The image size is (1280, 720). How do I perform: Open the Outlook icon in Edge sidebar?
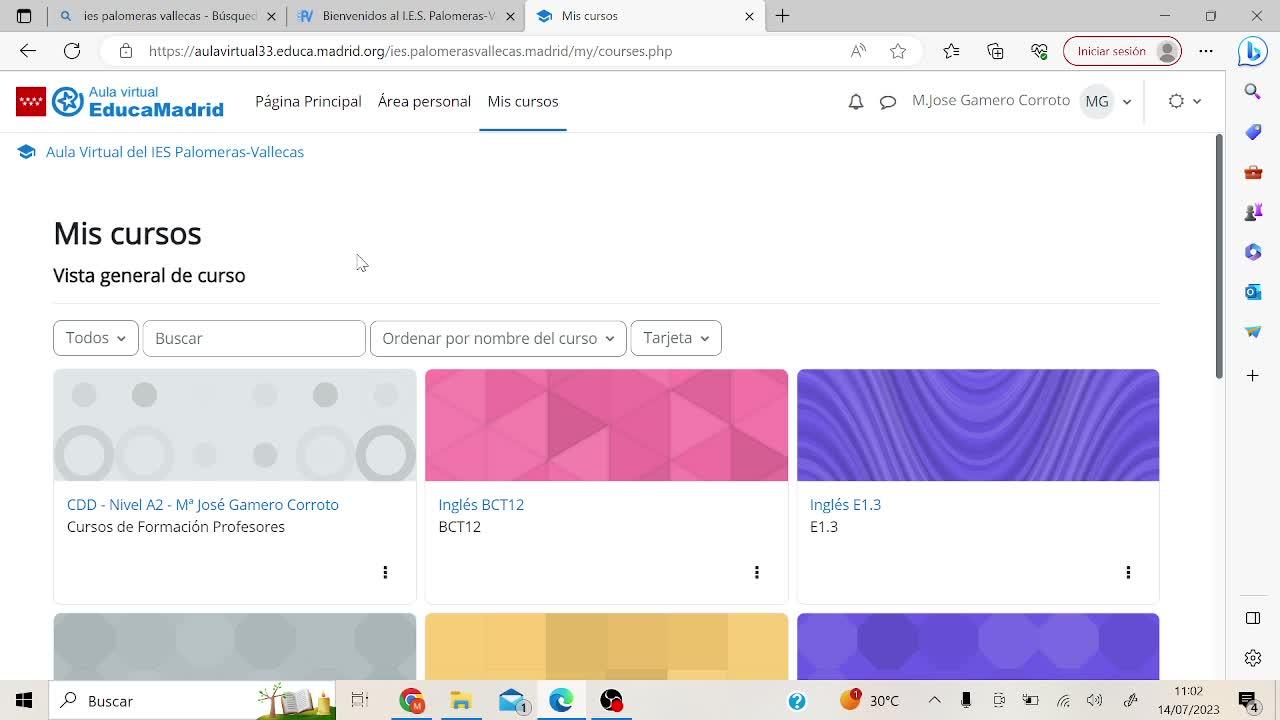(x=1253, y=291)
